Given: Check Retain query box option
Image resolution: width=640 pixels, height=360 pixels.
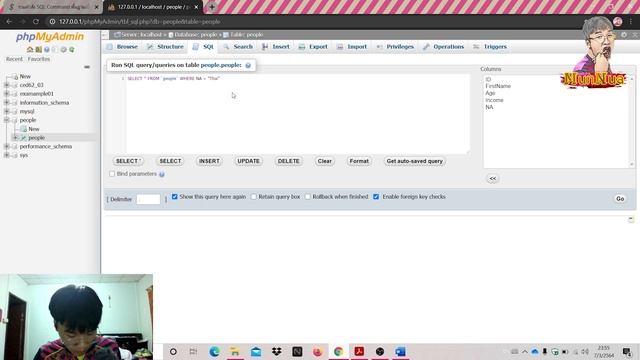Looking at the screenshot, I should (254, 197).
